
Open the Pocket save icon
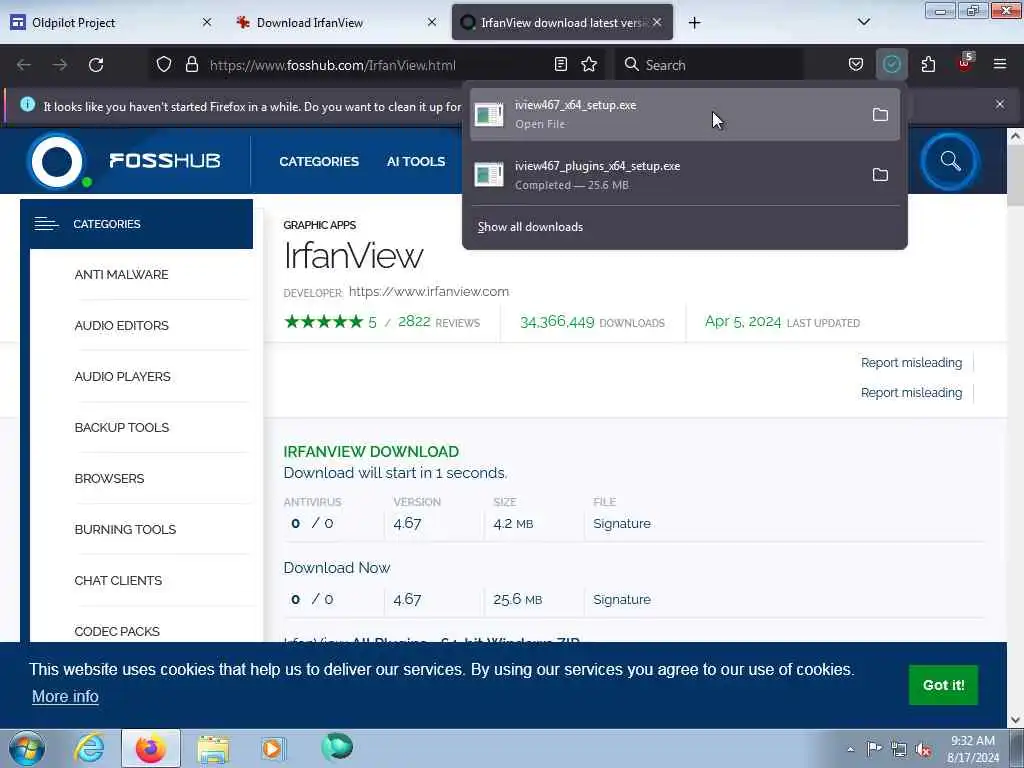[x=856, y=64]
